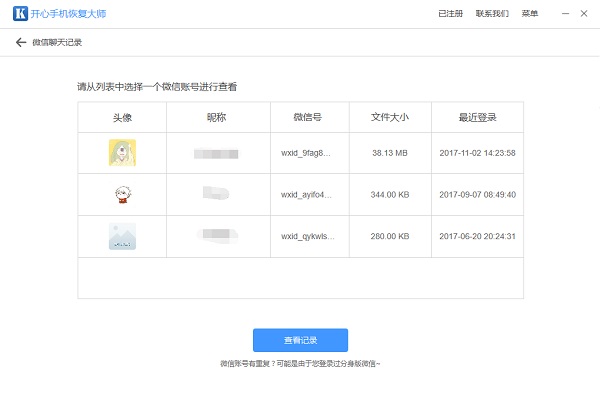
Task: Click the 文件大小 column header
Action: coord(389,118)
